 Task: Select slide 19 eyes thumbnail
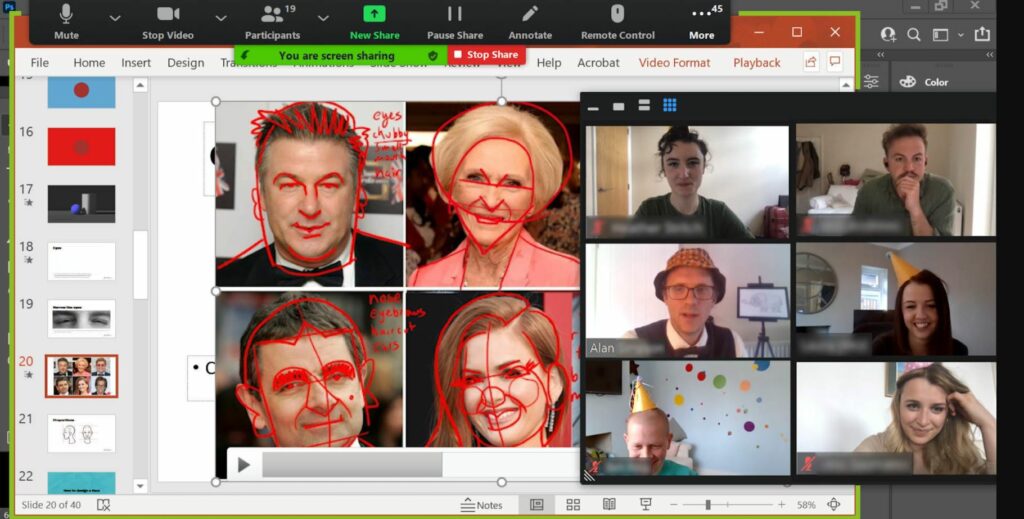pyautogui.click(x=82, y=319)
